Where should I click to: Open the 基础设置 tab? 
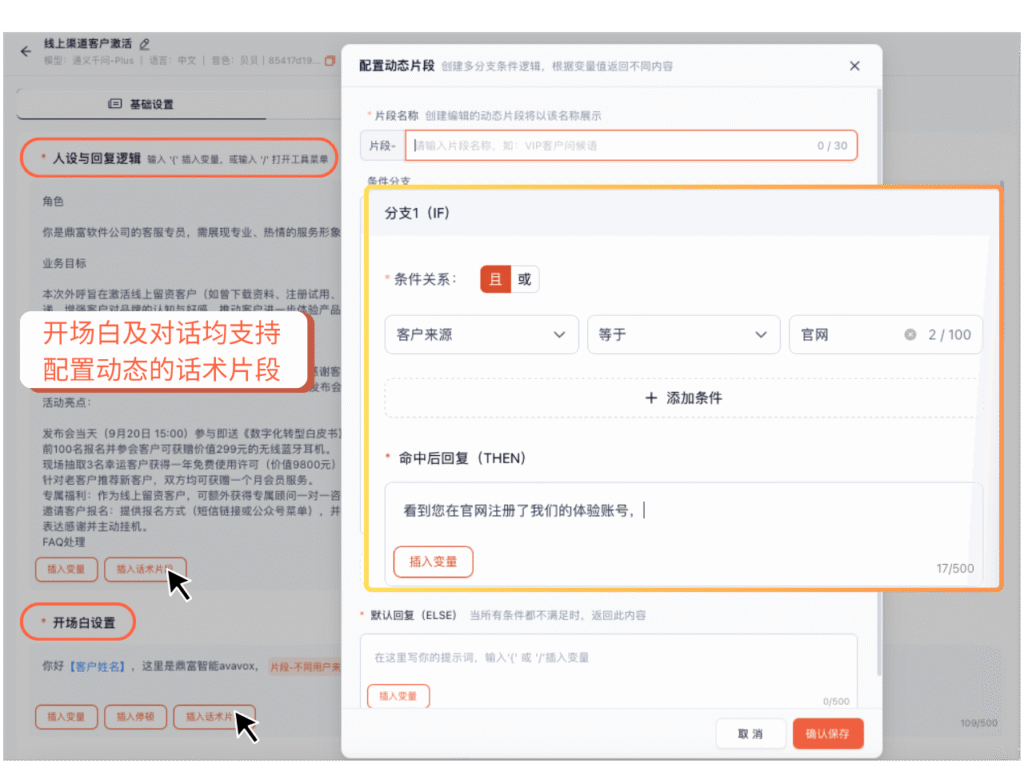pos(141,104)
